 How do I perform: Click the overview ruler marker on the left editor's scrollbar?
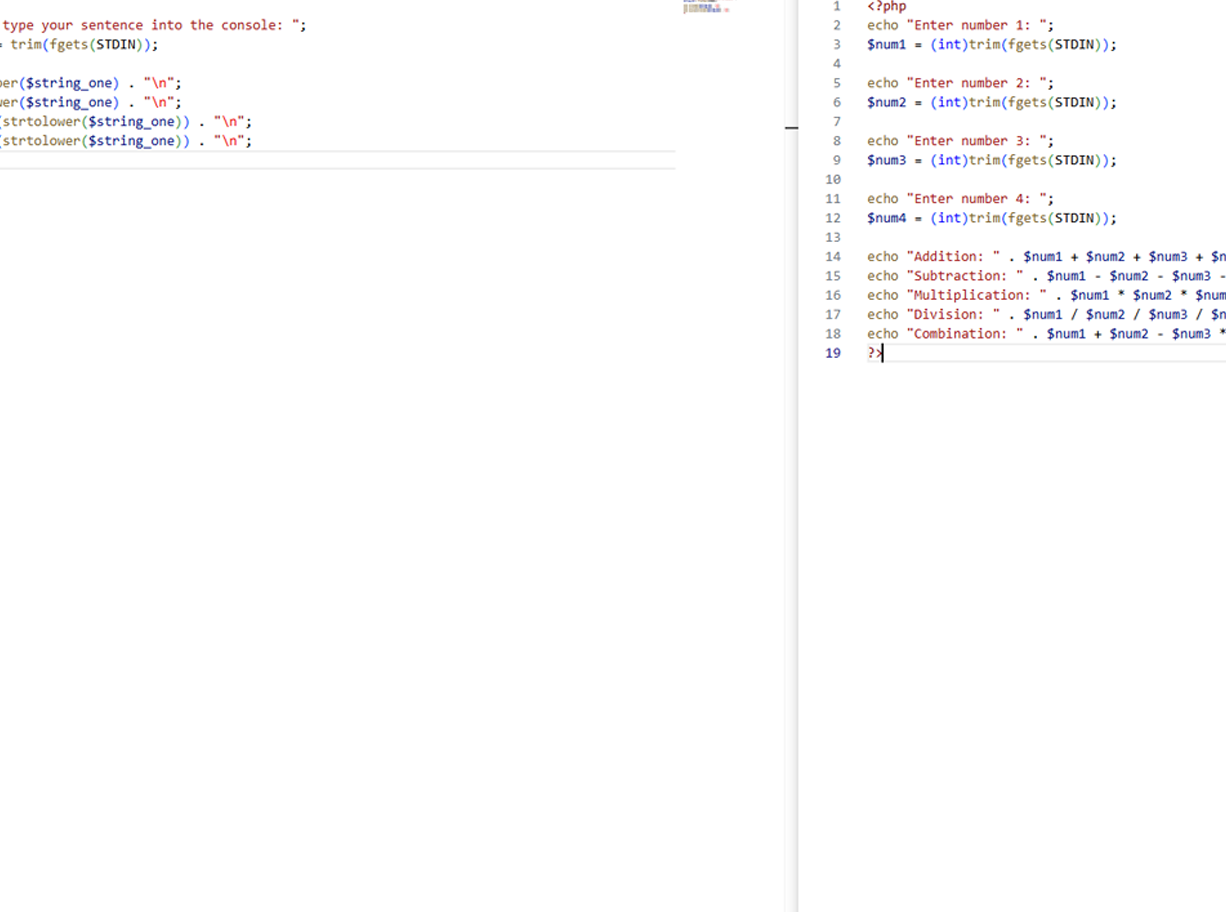(791, 128)
